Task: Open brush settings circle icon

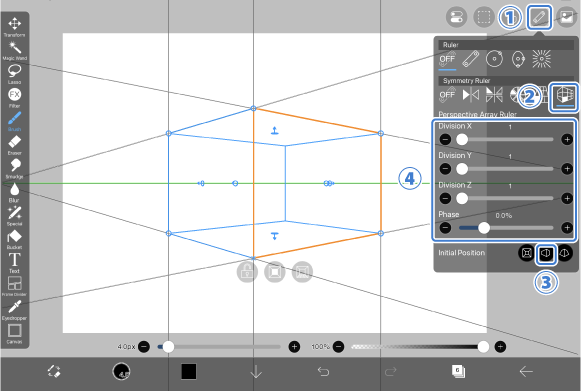Action: pyautogui.click(x=121, y=371)
